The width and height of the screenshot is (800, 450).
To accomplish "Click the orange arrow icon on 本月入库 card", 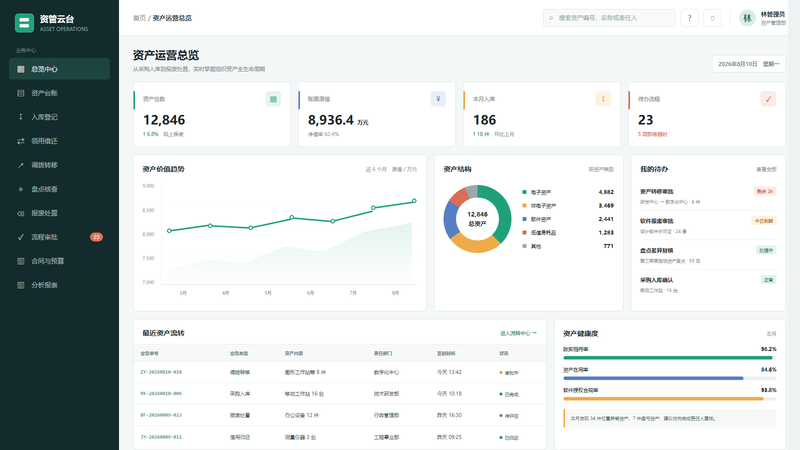I will coord(603,99).
